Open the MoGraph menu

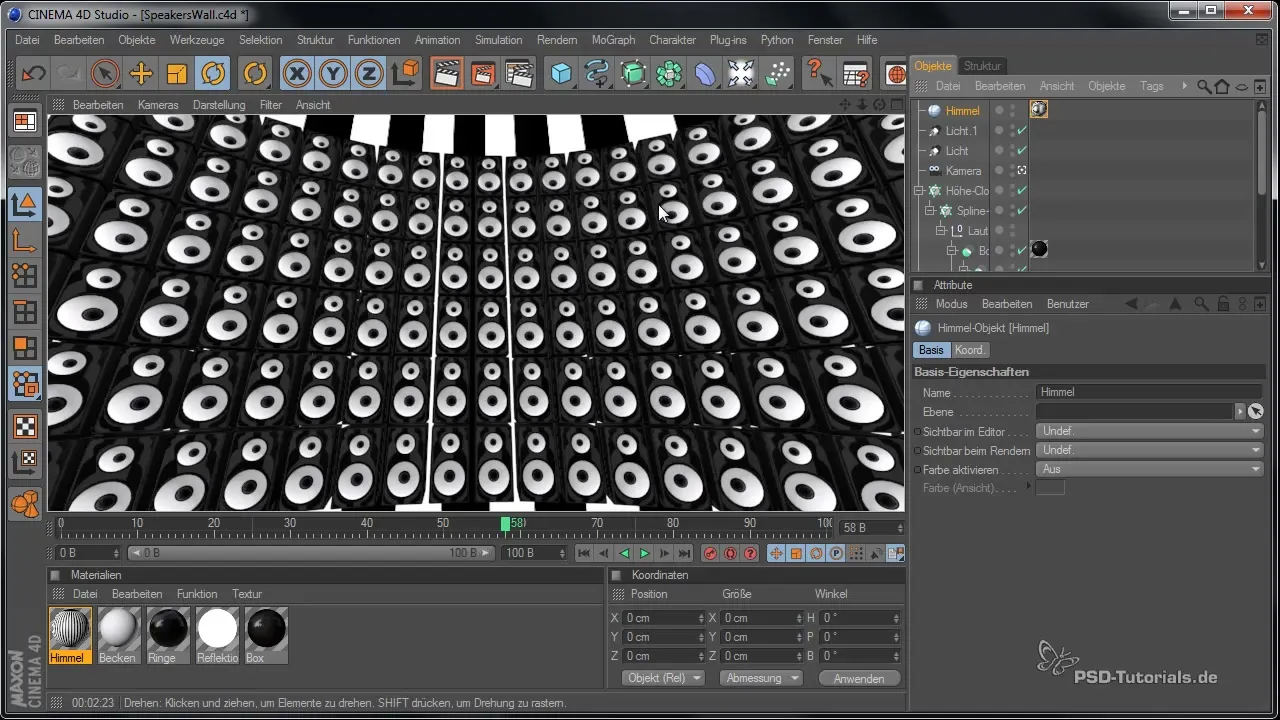tap(613, 40)
